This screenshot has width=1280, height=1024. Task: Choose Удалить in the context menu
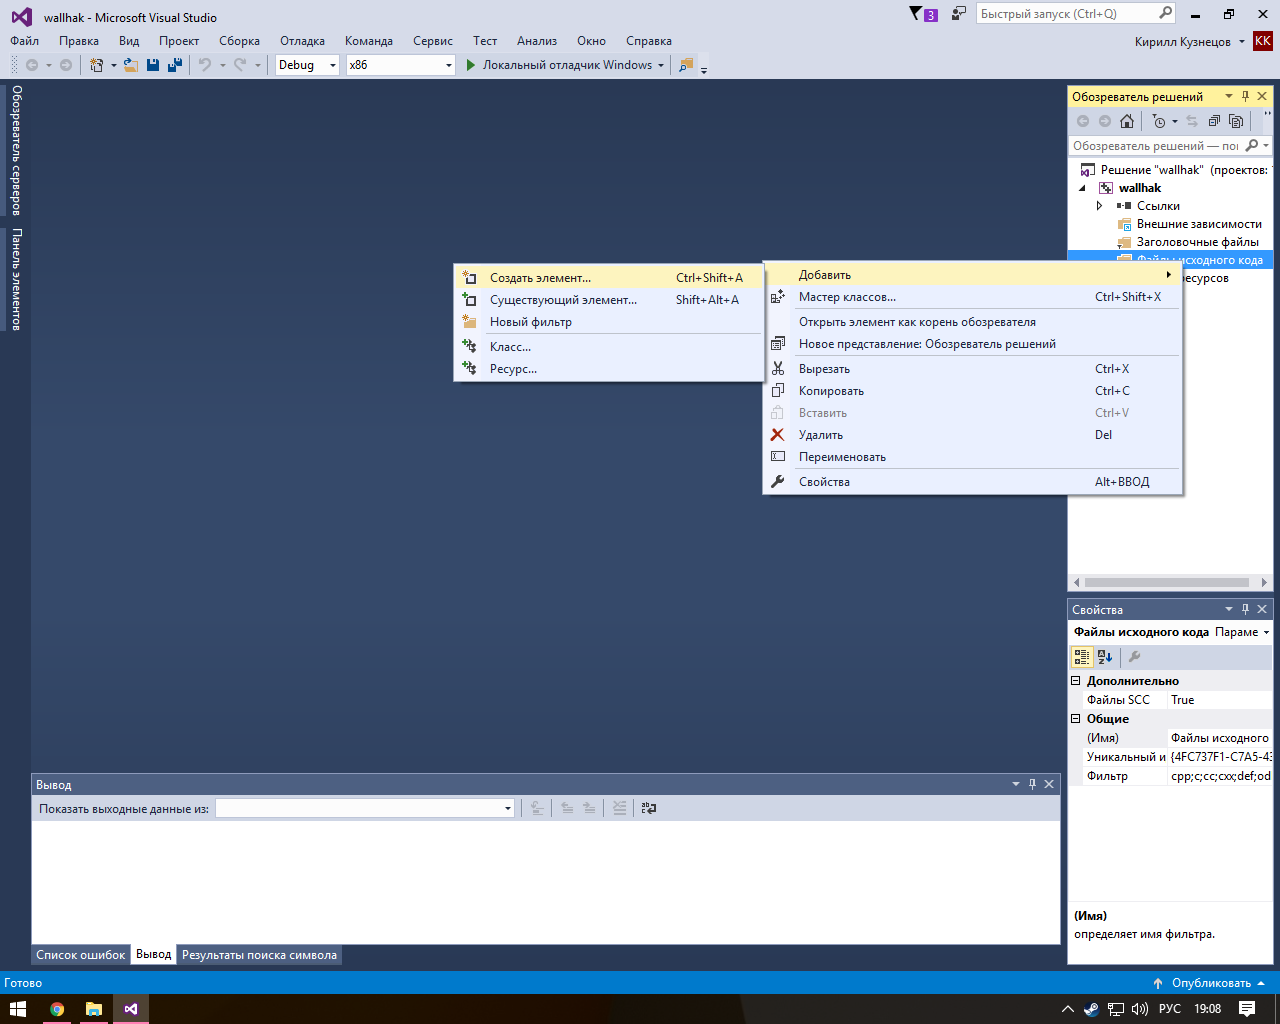click(x=973, y=435)
